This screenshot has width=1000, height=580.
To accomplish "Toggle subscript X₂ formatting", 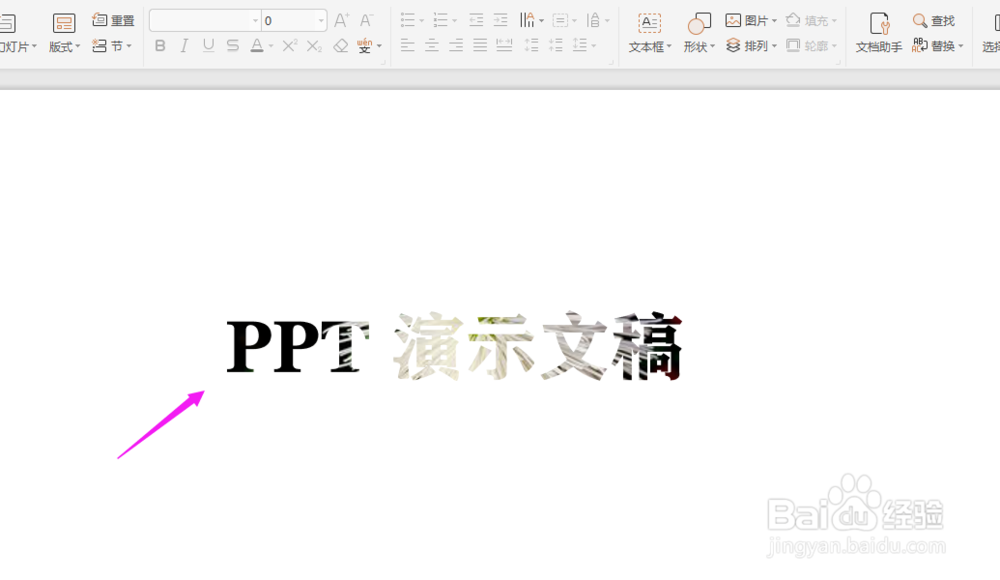I will click(314, 46).
